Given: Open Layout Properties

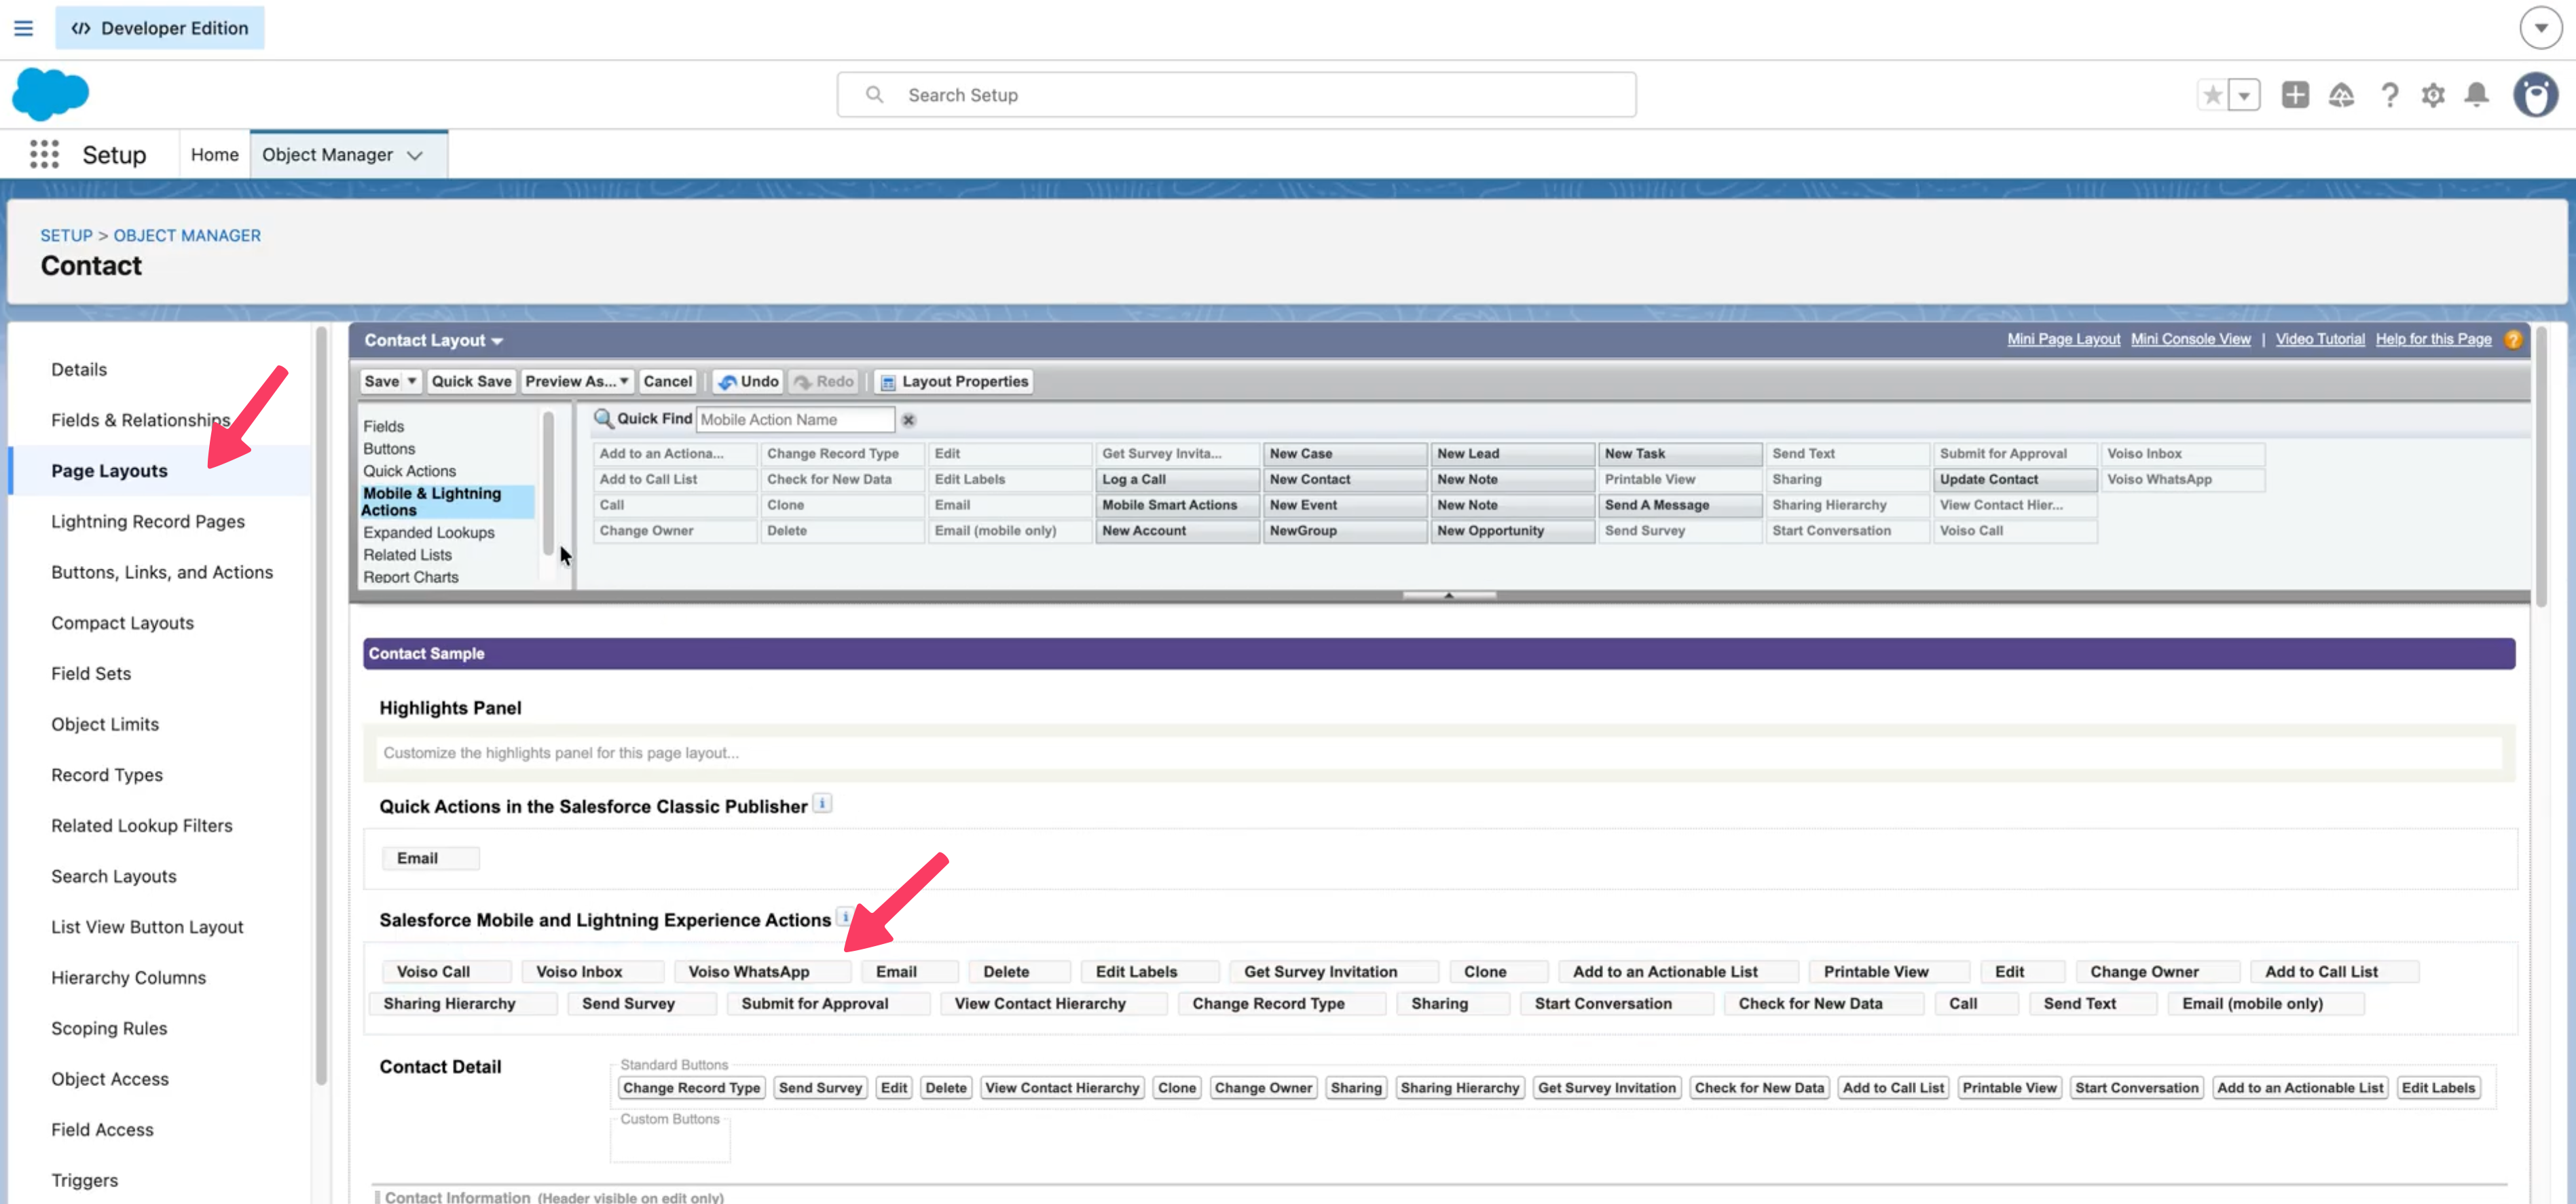Looking at the screenshot, I should 954,381.
